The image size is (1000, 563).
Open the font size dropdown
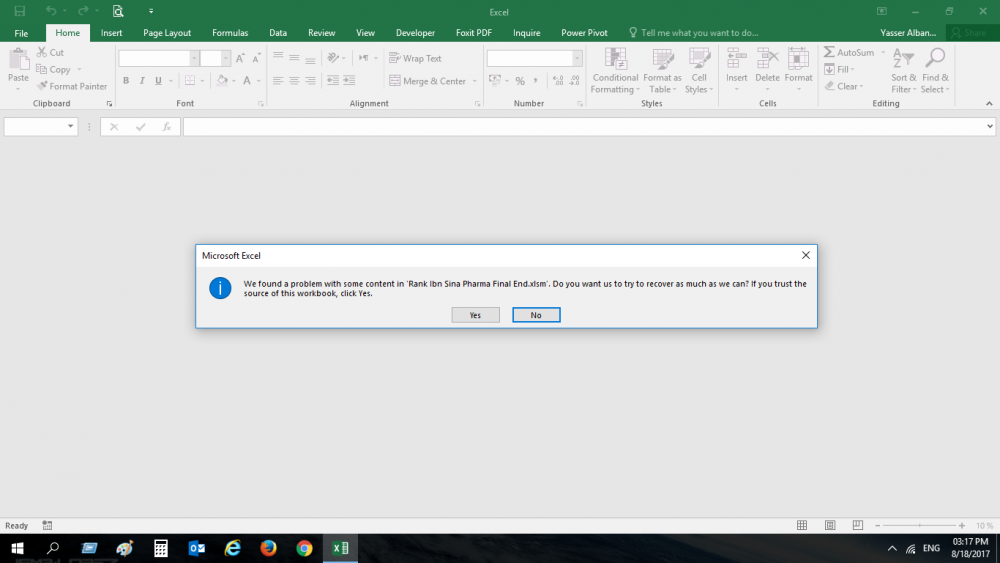[x=225, y=58]
